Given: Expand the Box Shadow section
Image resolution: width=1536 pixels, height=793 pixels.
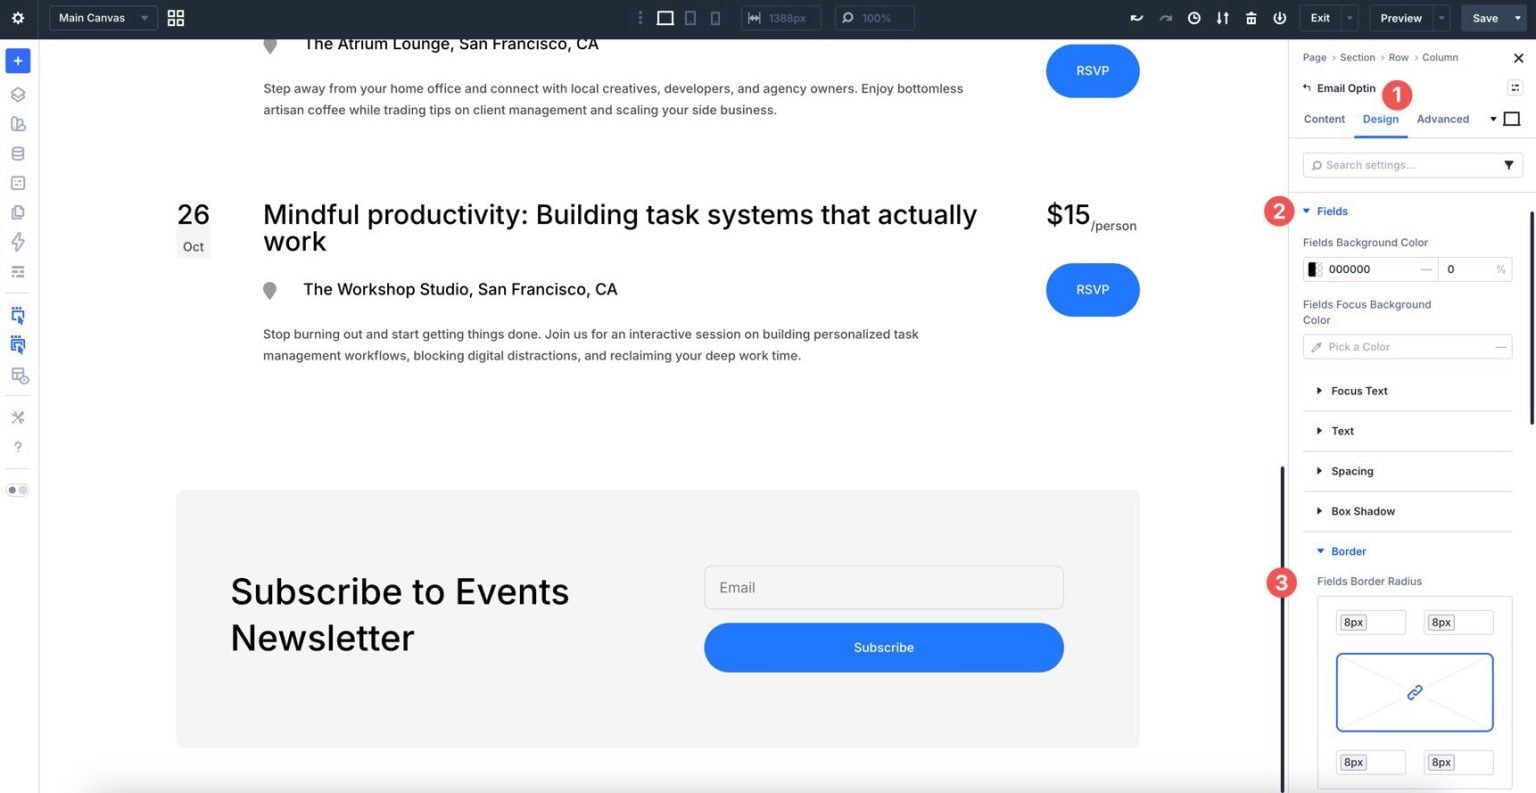Looking at the screenshot, I should tap(1355, 511).
